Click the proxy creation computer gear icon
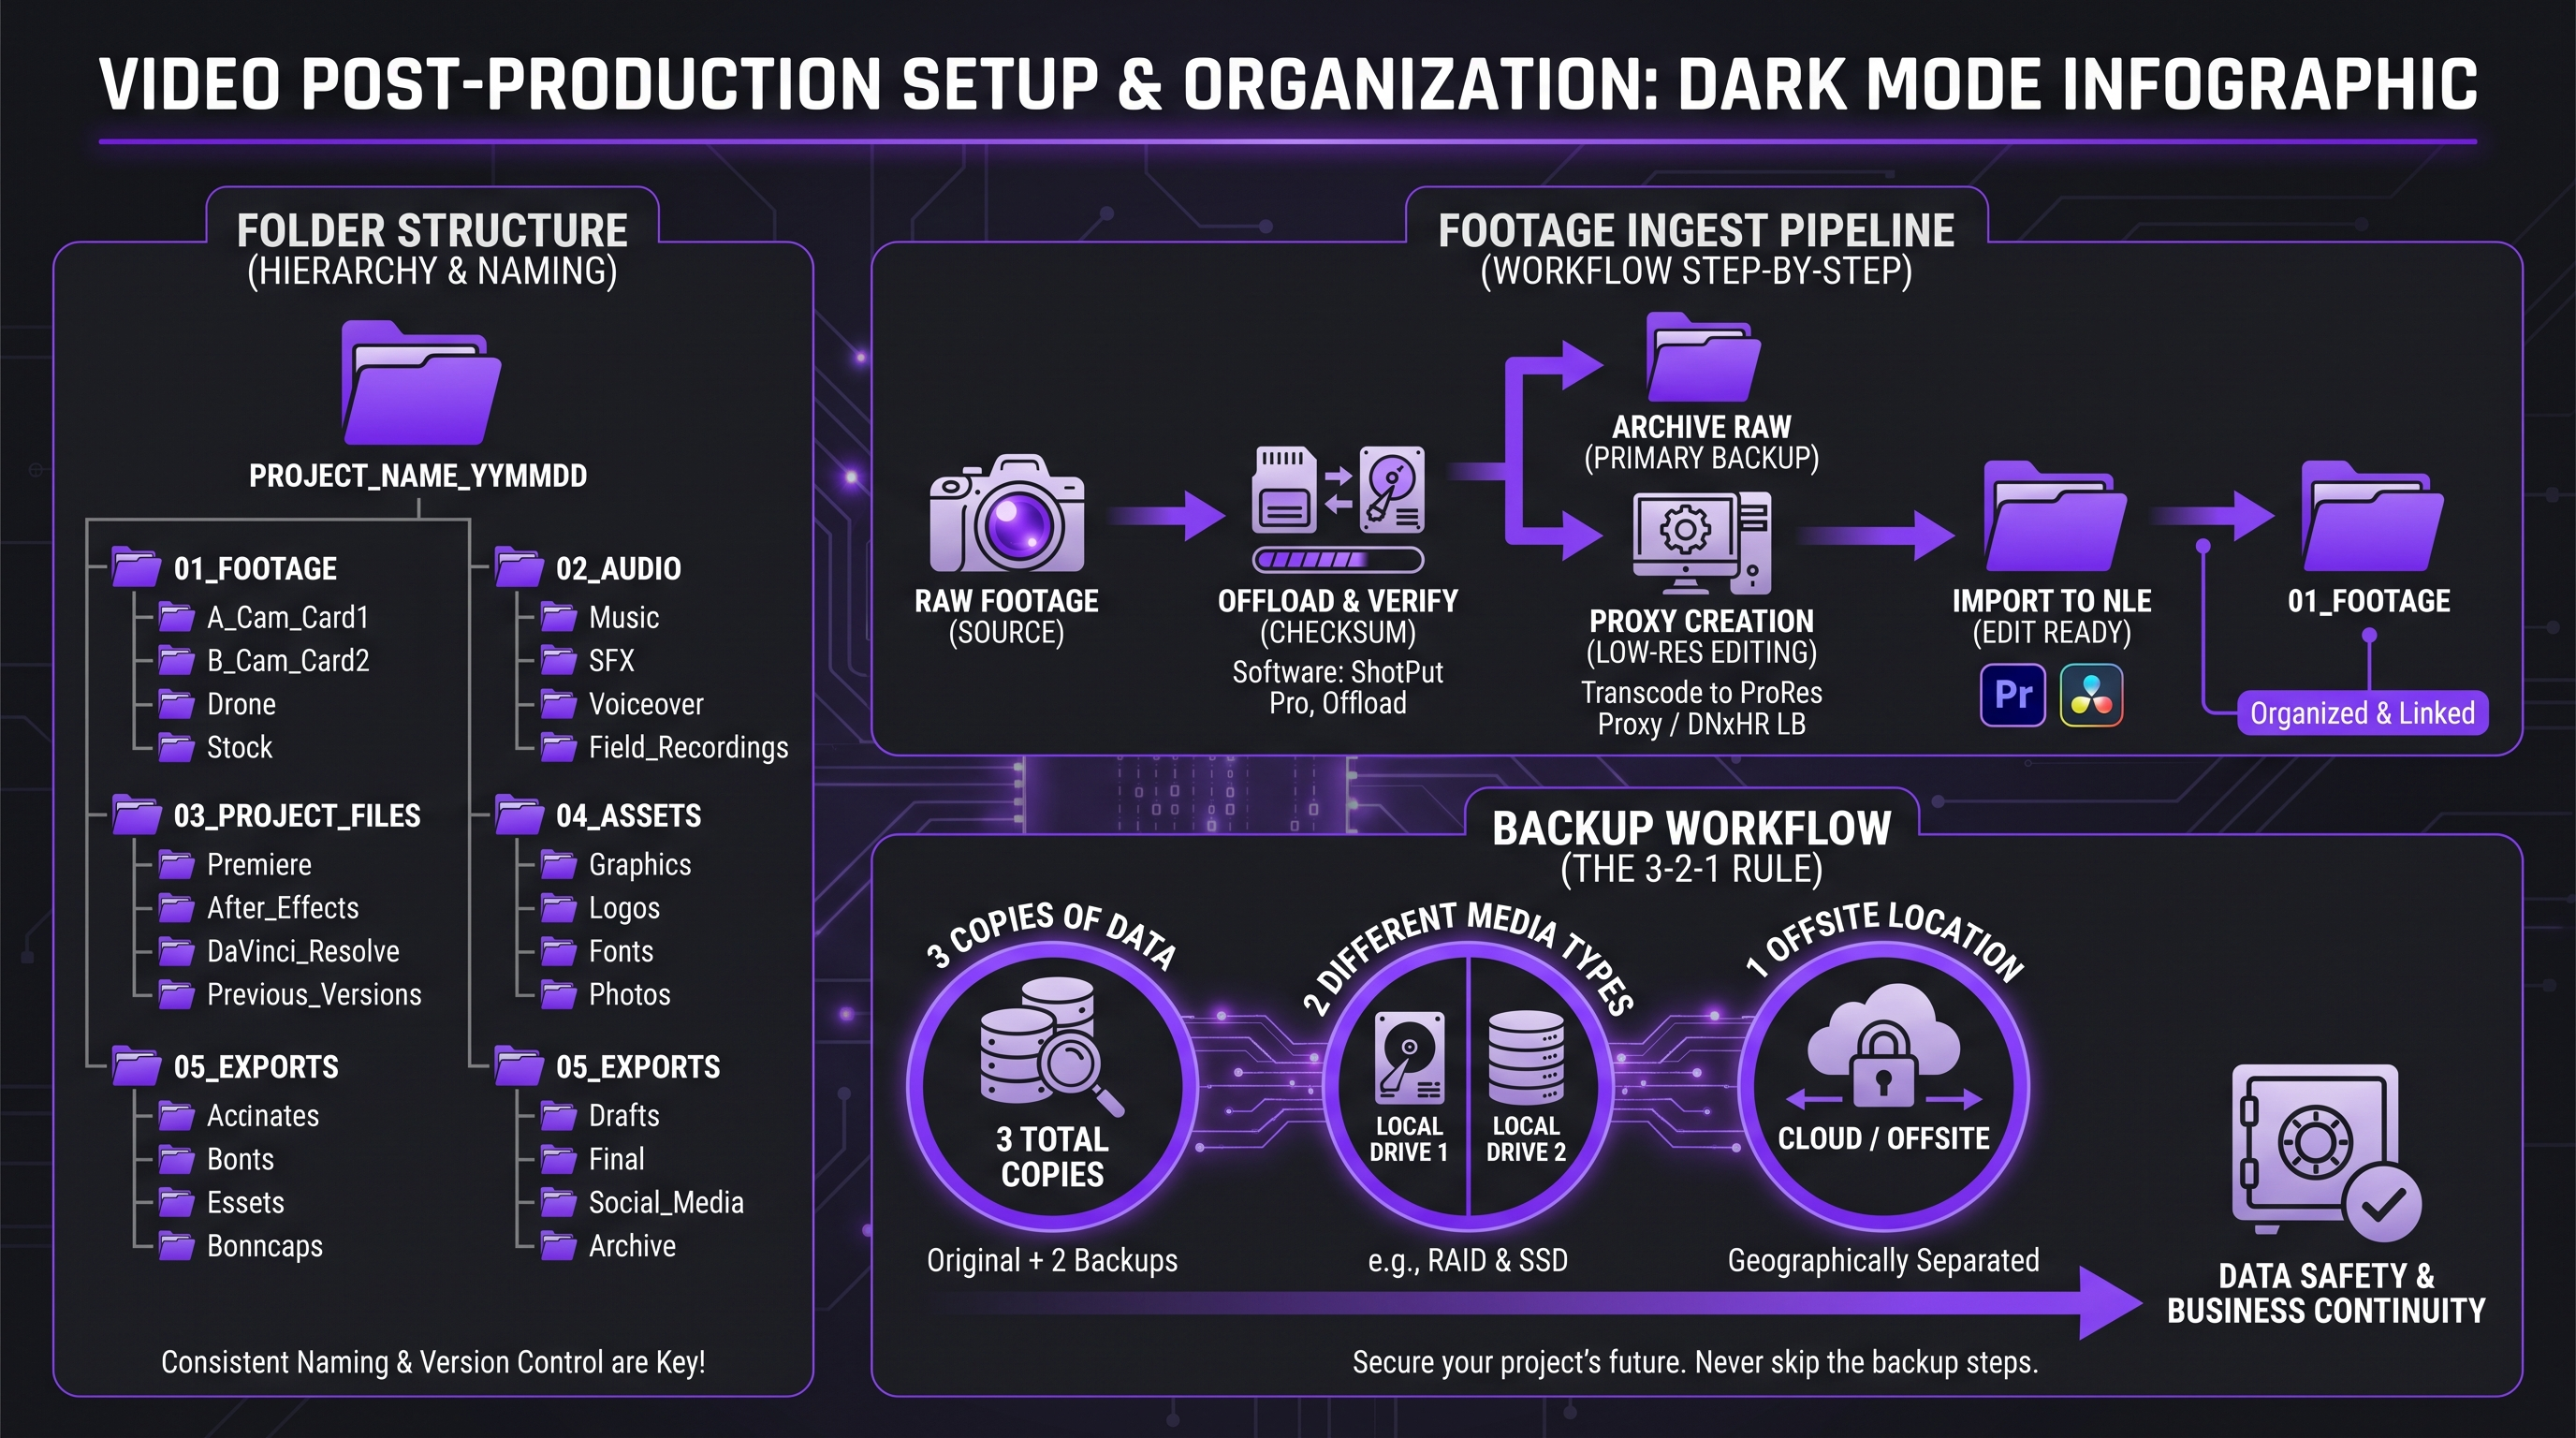This screenshot has width=2576, height=1438. point(1702,544)
